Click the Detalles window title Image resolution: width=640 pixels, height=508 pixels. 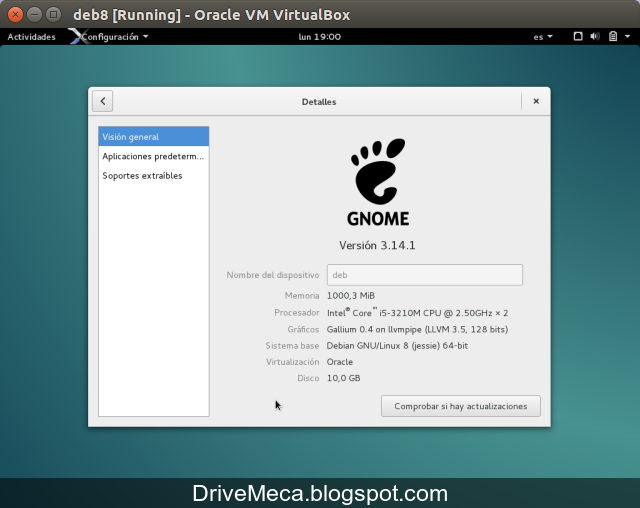pyautogui.click(x=319, y=102)
